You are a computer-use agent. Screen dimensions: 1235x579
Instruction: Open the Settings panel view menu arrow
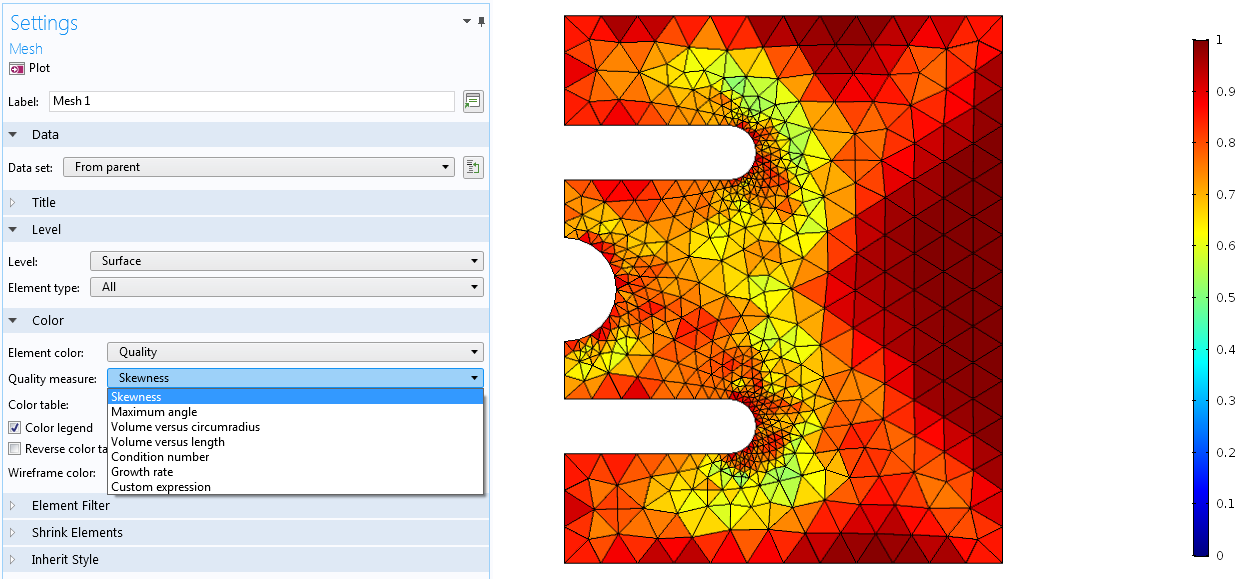click(x=467, y=21)
